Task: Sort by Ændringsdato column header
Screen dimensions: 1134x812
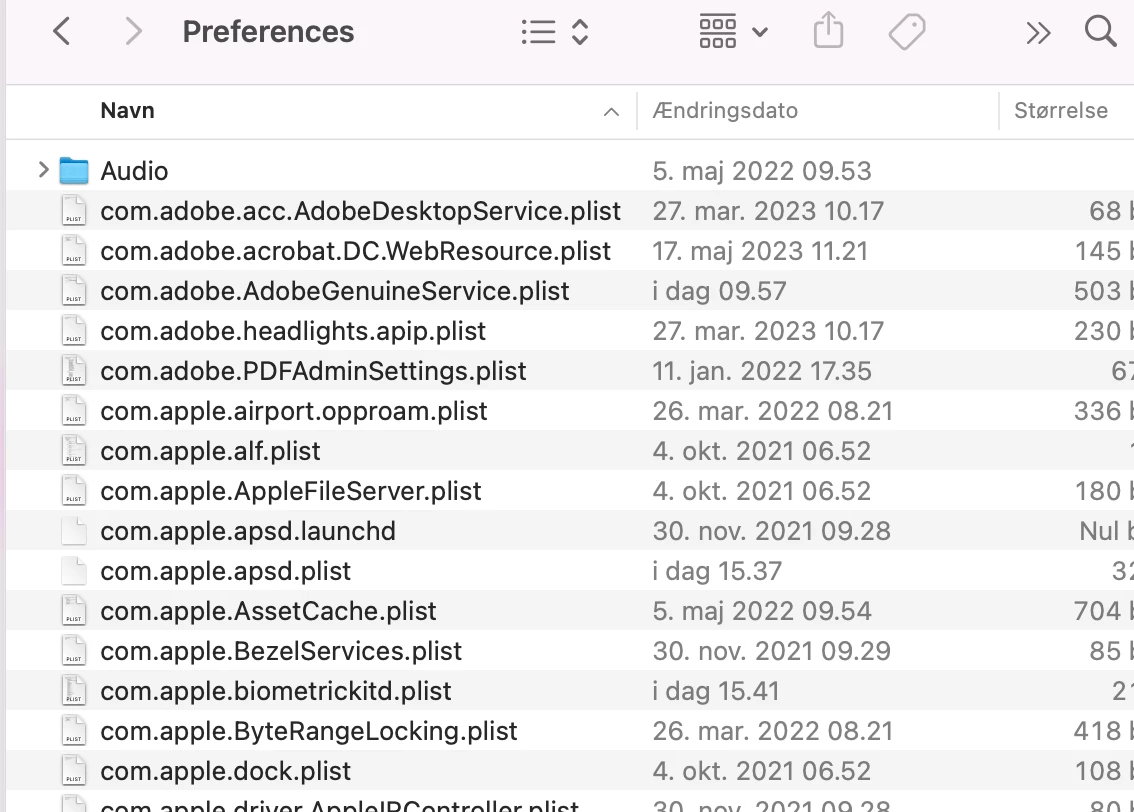Action: (725, 111)
